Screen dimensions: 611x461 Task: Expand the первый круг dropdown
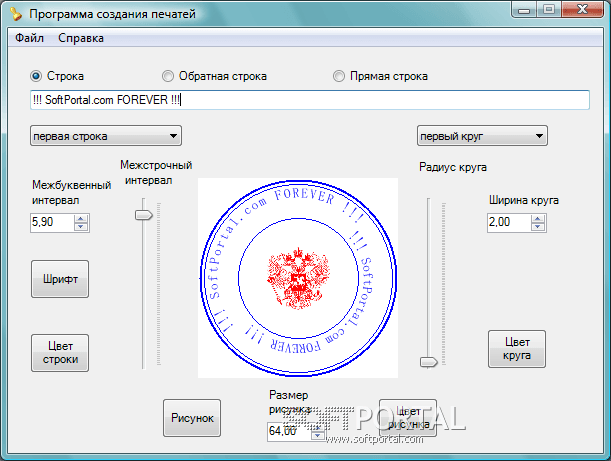pos(482,136)
